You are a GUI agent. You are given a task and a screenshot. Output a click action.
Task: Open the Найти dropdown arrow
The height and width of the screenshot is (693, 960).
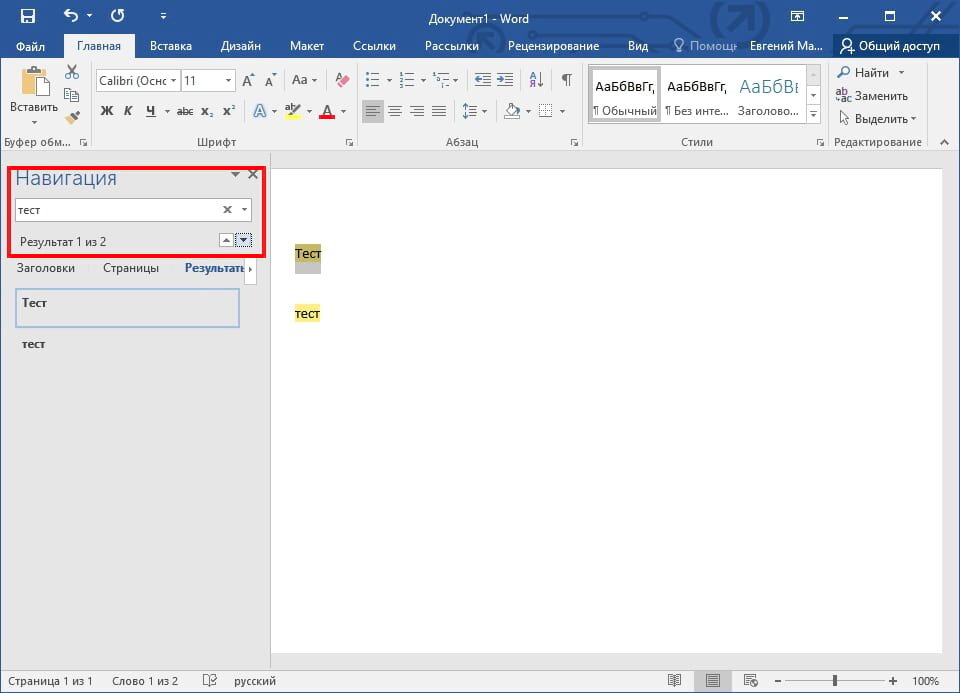tap(901, 72)
